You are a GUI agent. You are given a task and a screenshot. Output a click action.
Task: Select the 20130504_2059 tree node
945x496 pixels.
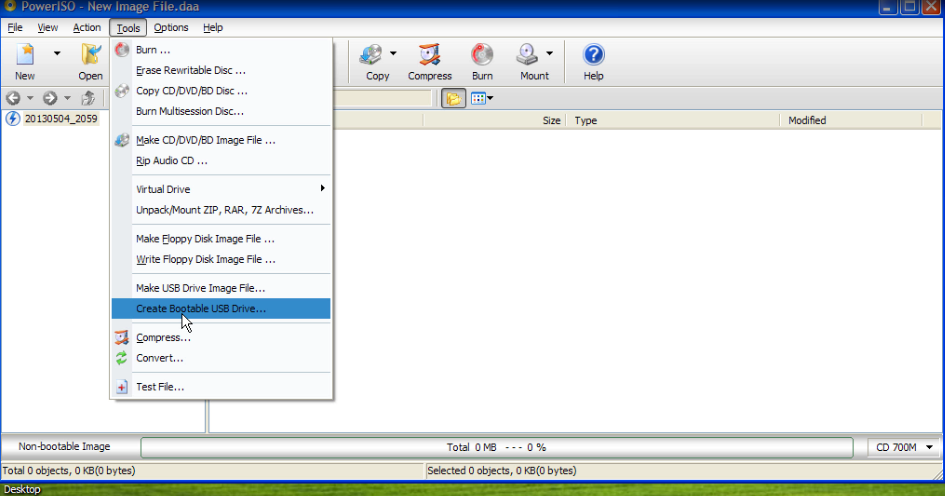[61, 119]
